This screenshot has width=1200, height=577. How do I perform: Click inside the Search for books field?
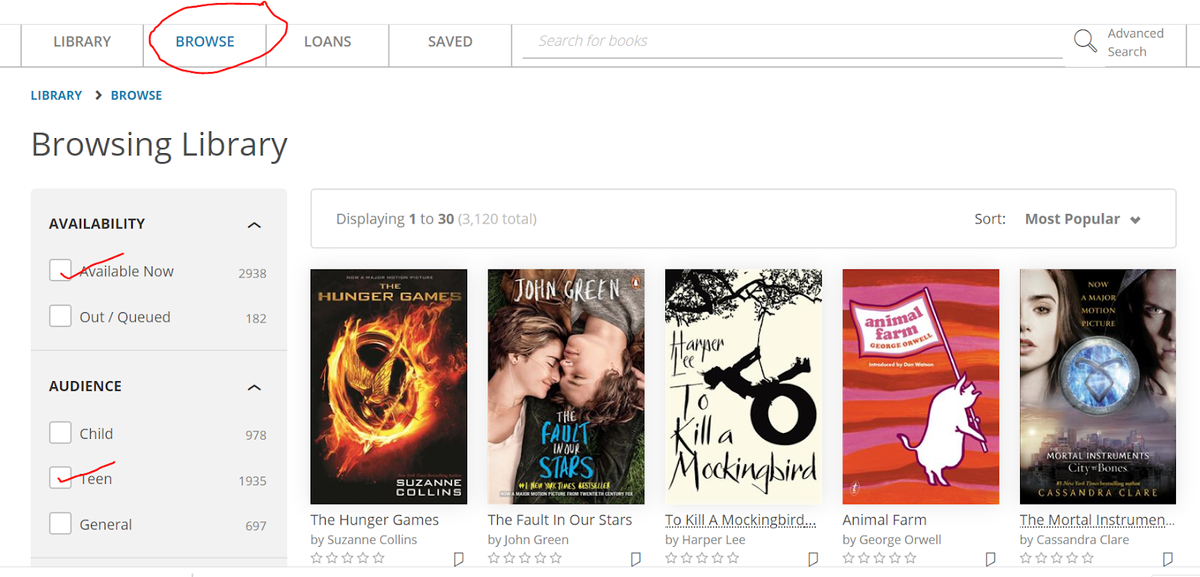tap(792, 41)
